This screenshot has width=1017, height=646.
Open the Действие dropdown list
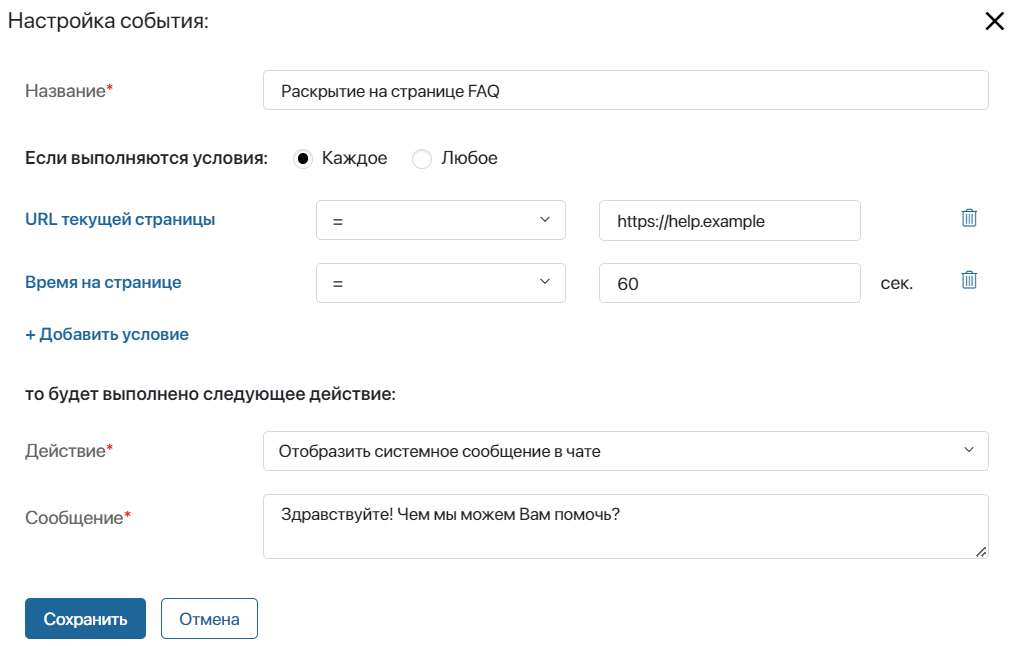coord(625,451)
